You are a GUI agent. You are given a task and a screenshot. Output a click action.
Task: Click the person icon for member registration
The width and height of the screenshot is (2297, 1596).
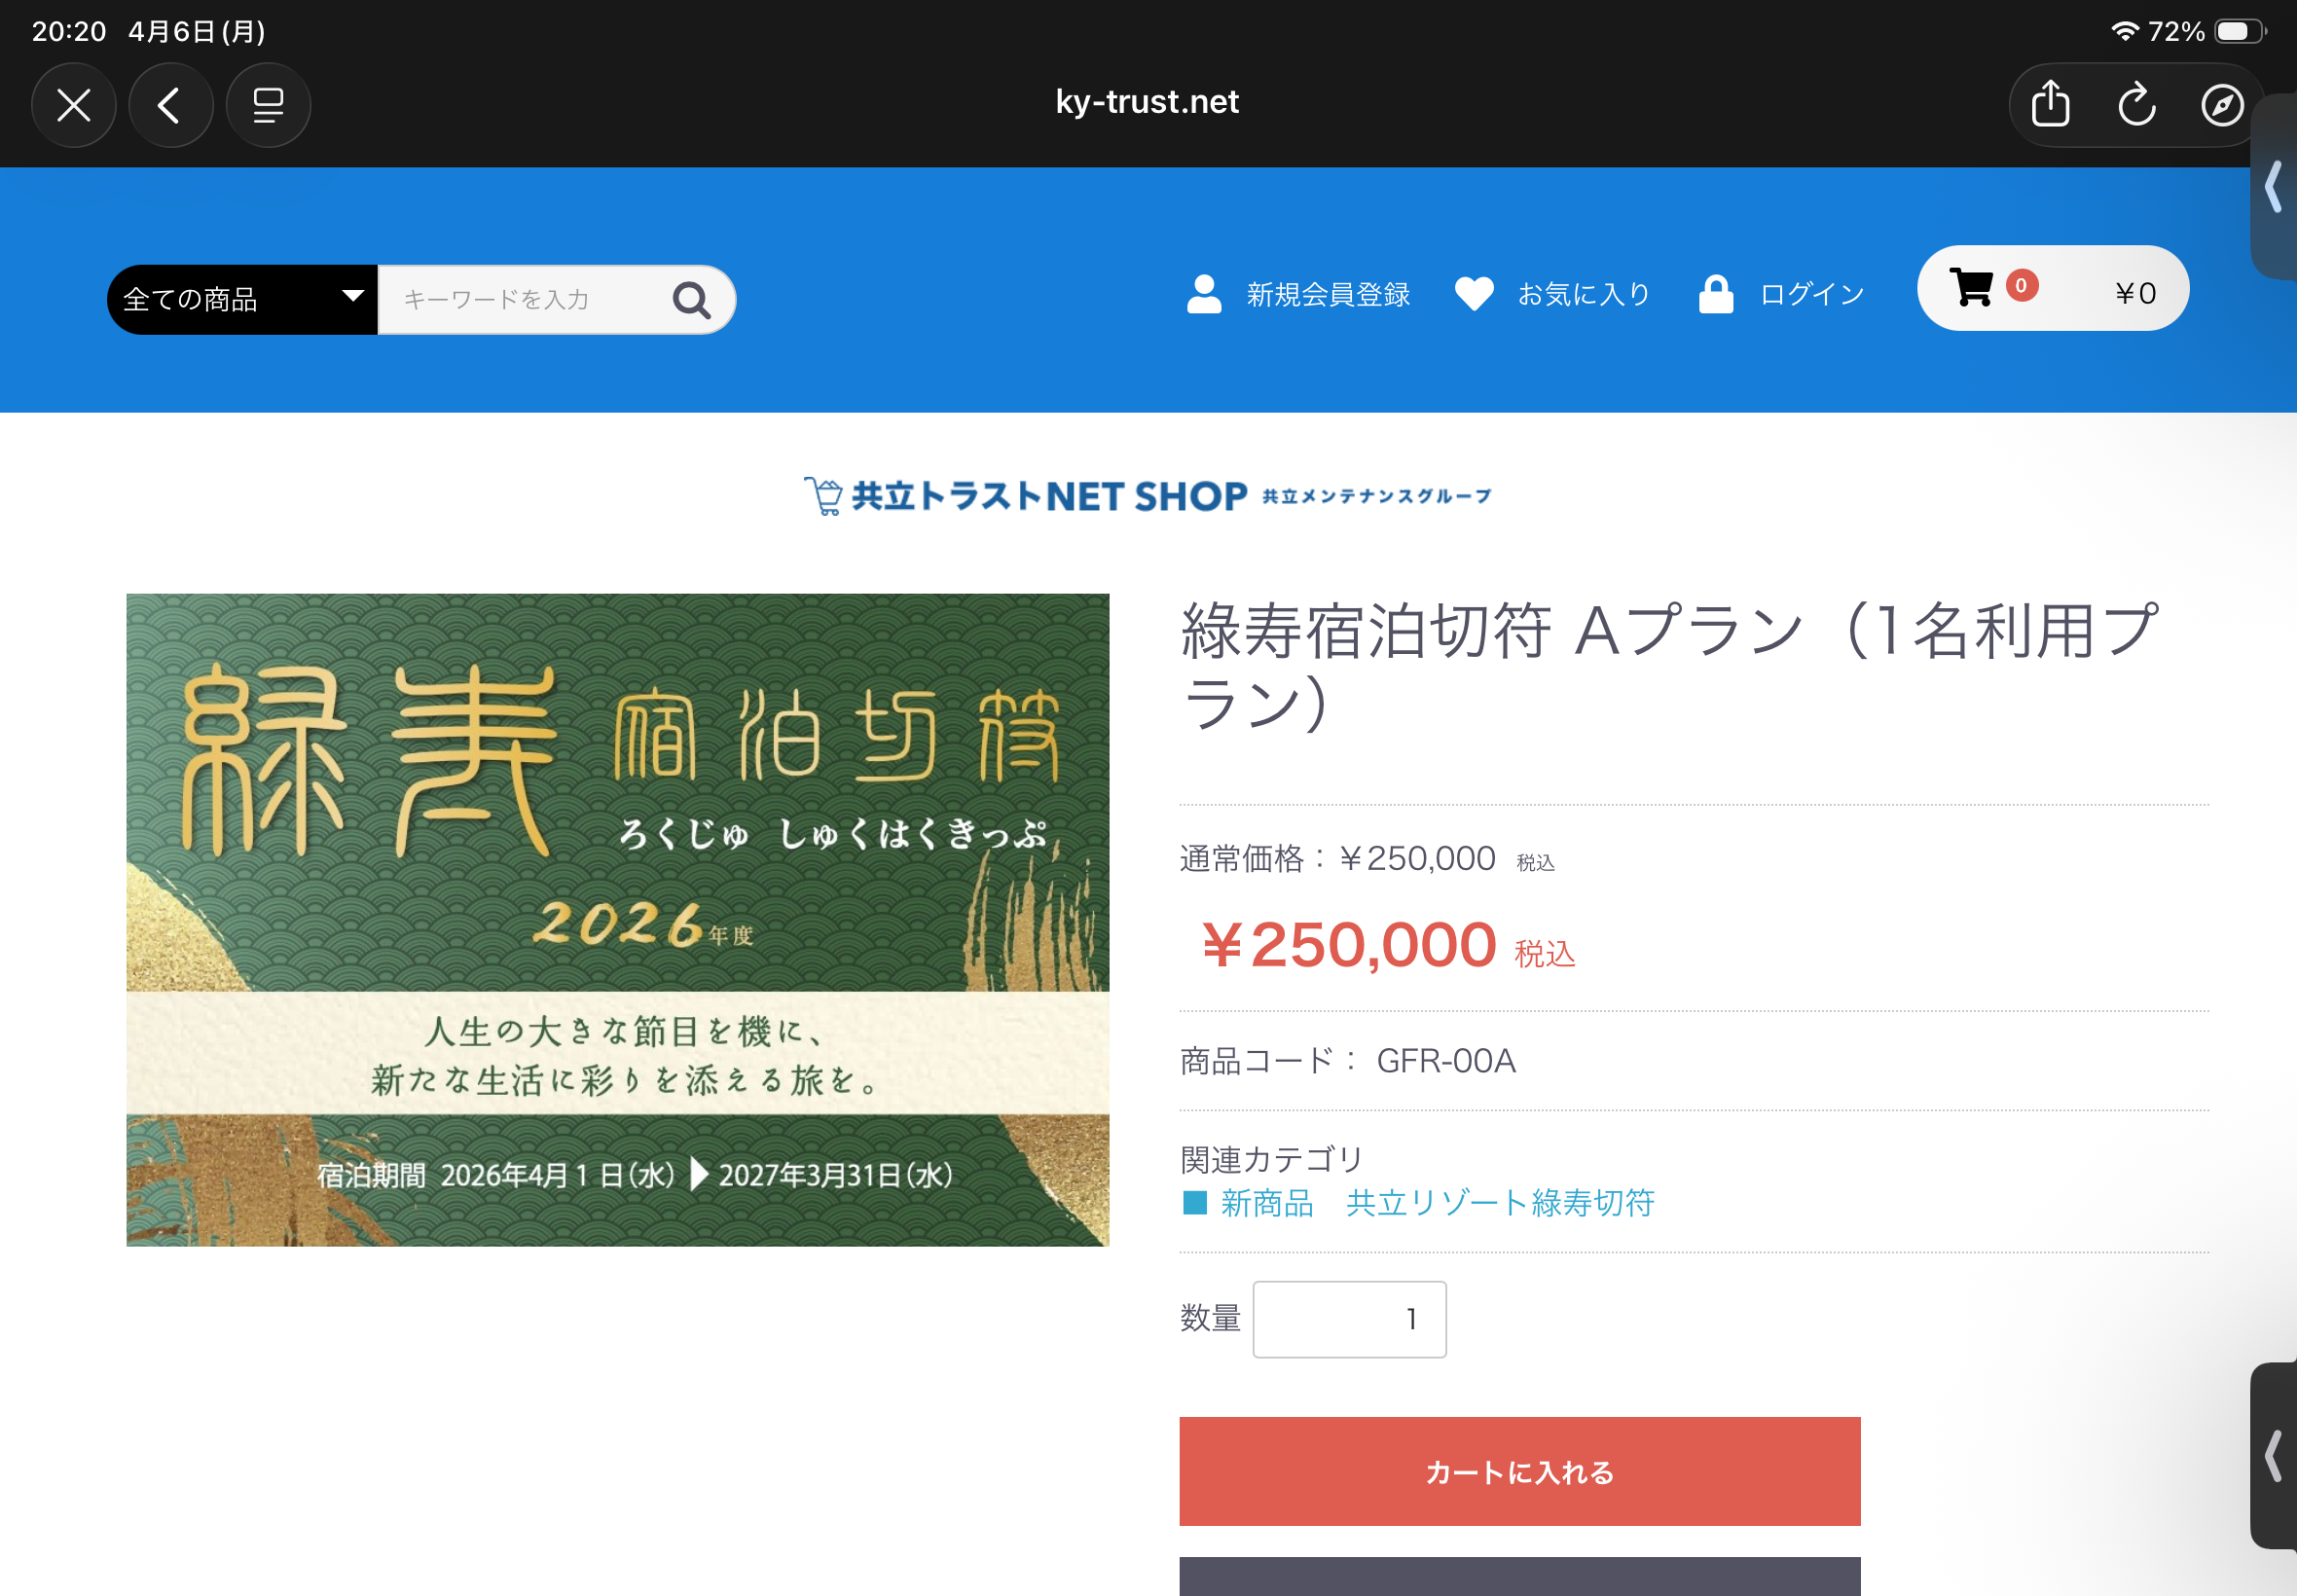coord(1204,294)
